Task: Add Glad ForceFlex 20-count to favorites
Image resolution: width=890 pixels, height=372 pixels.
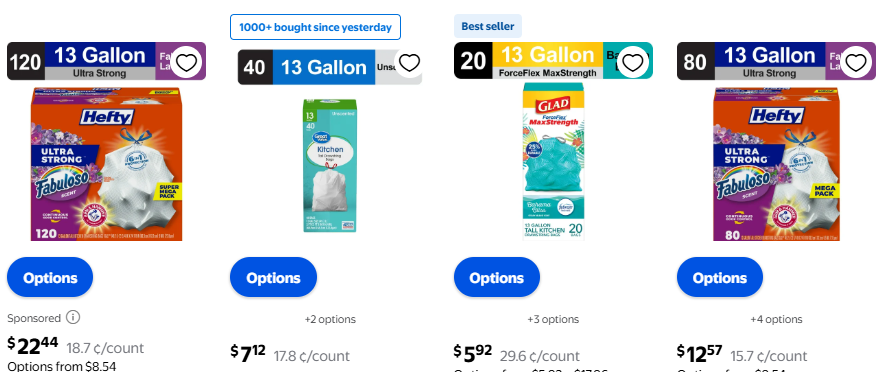Action: (633, 62)
